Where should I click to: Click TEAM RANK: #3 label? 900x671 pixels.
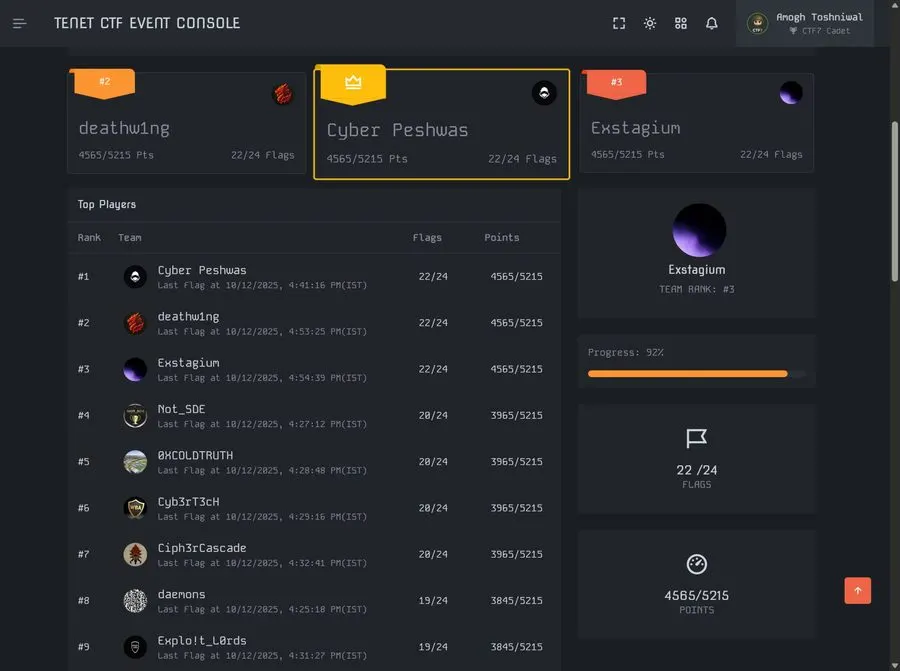(696, 289)
